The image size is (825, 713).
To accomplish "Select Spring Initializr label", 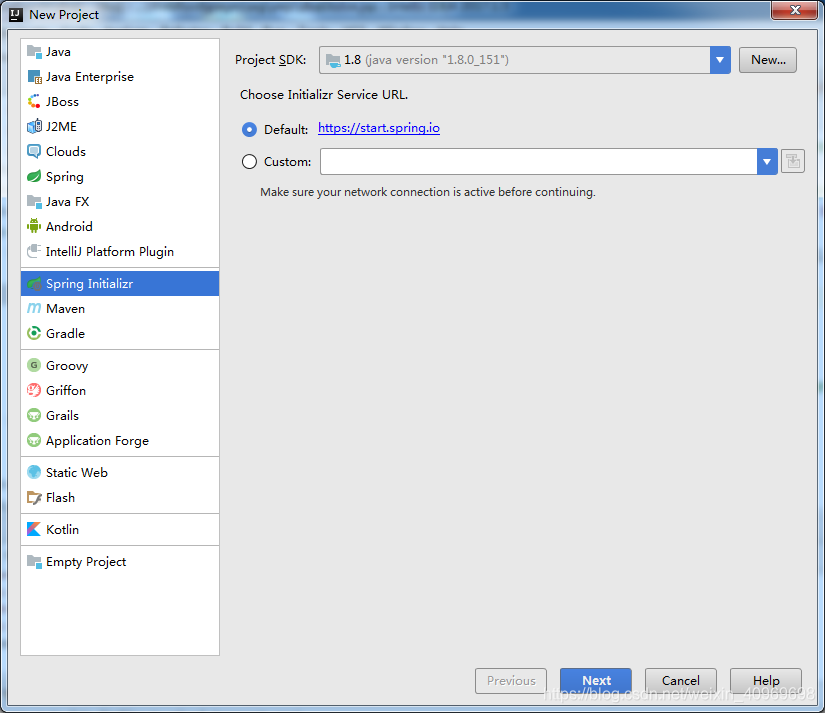I will pyautogui.click(x=89, y=284).
